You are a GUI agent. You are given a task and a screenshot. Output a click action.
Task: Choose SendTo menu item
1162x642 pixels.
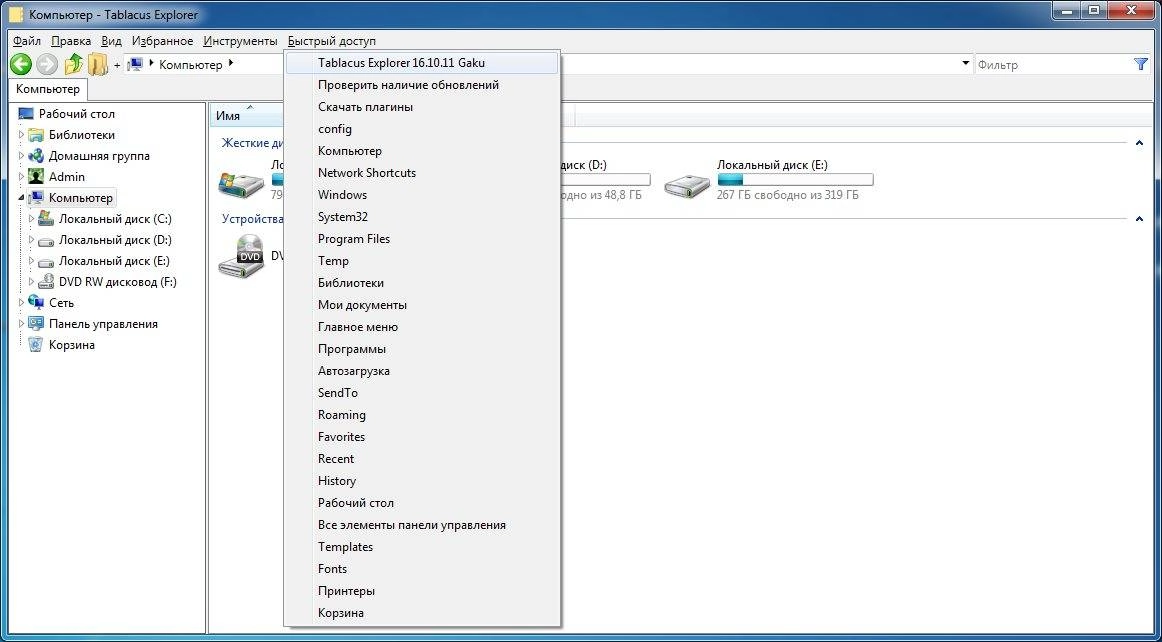coord(421,393)
